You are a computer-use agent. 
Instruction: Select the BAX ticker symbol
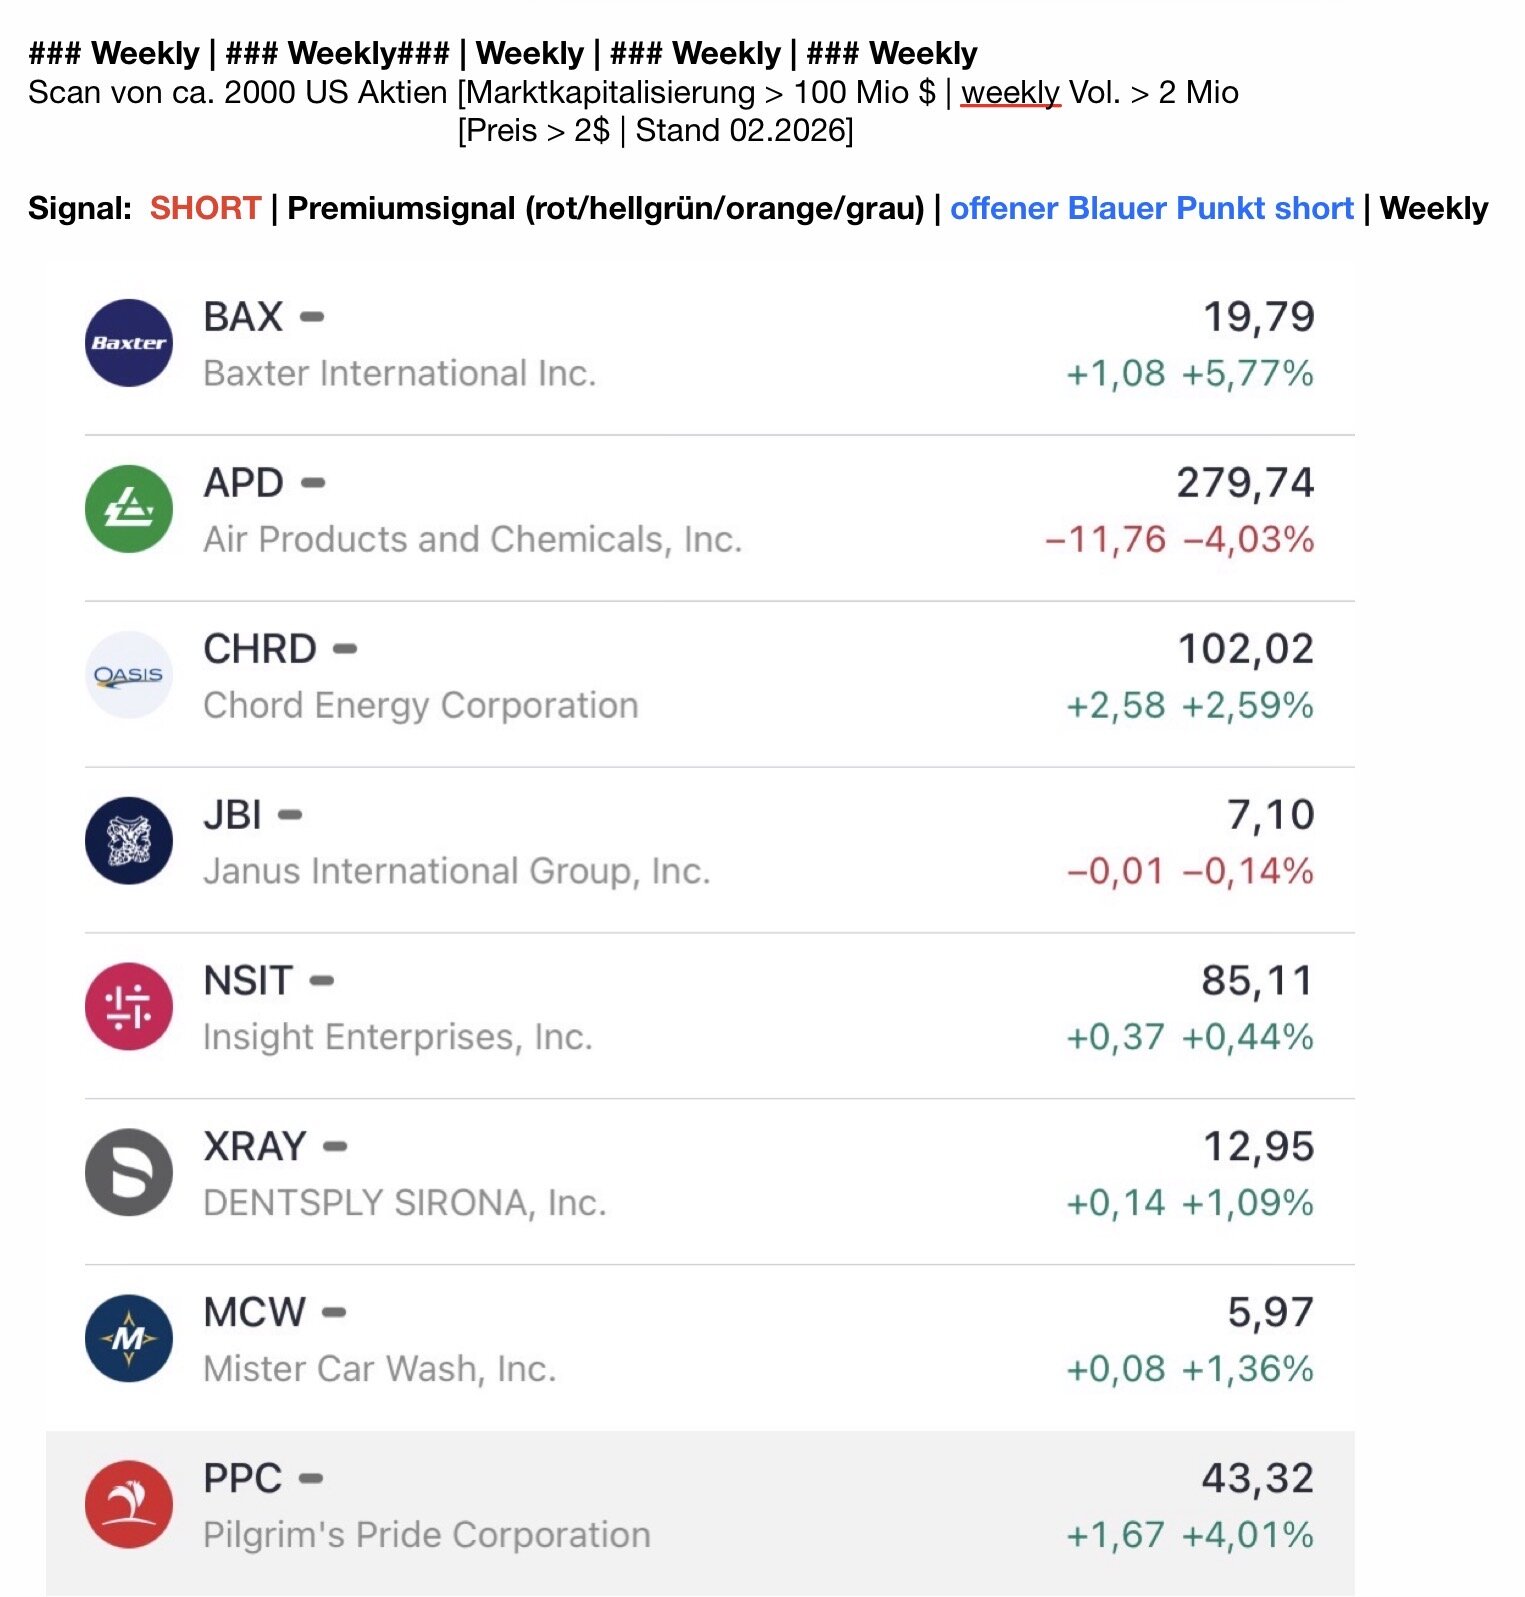click(243, 317)
